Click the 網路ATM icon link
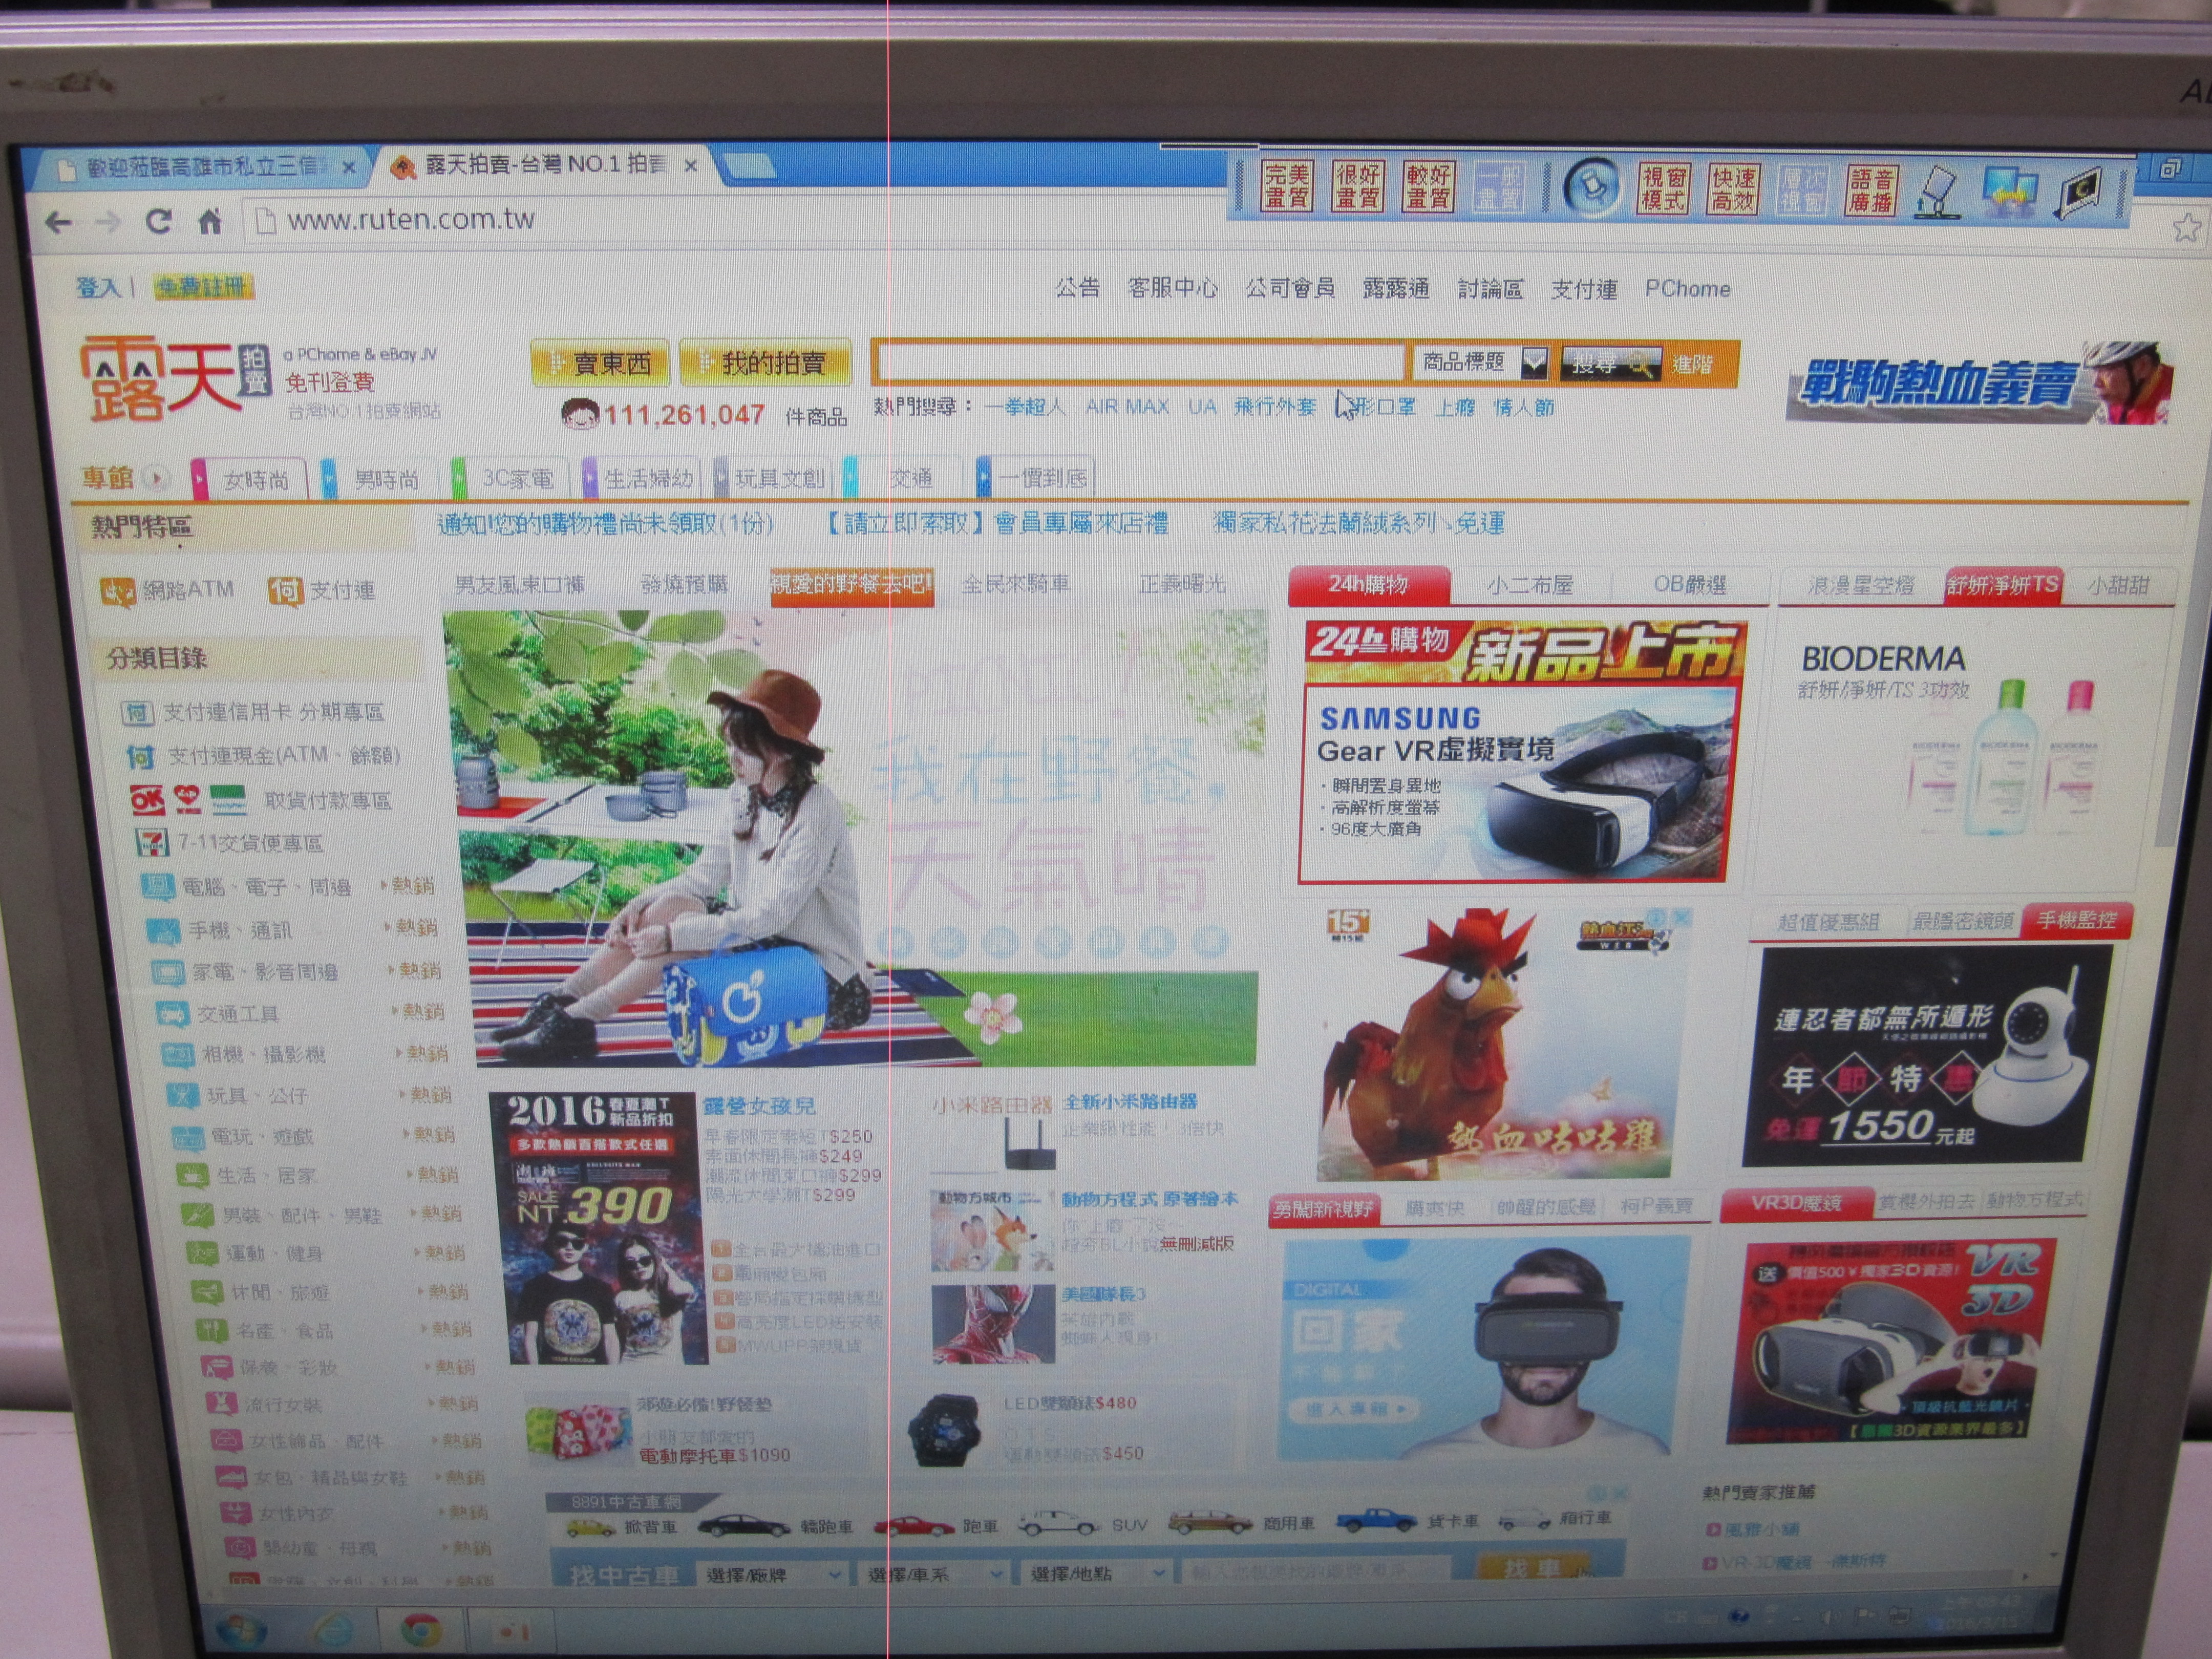Screen dimensions: 2212x1659 point(166,591)
